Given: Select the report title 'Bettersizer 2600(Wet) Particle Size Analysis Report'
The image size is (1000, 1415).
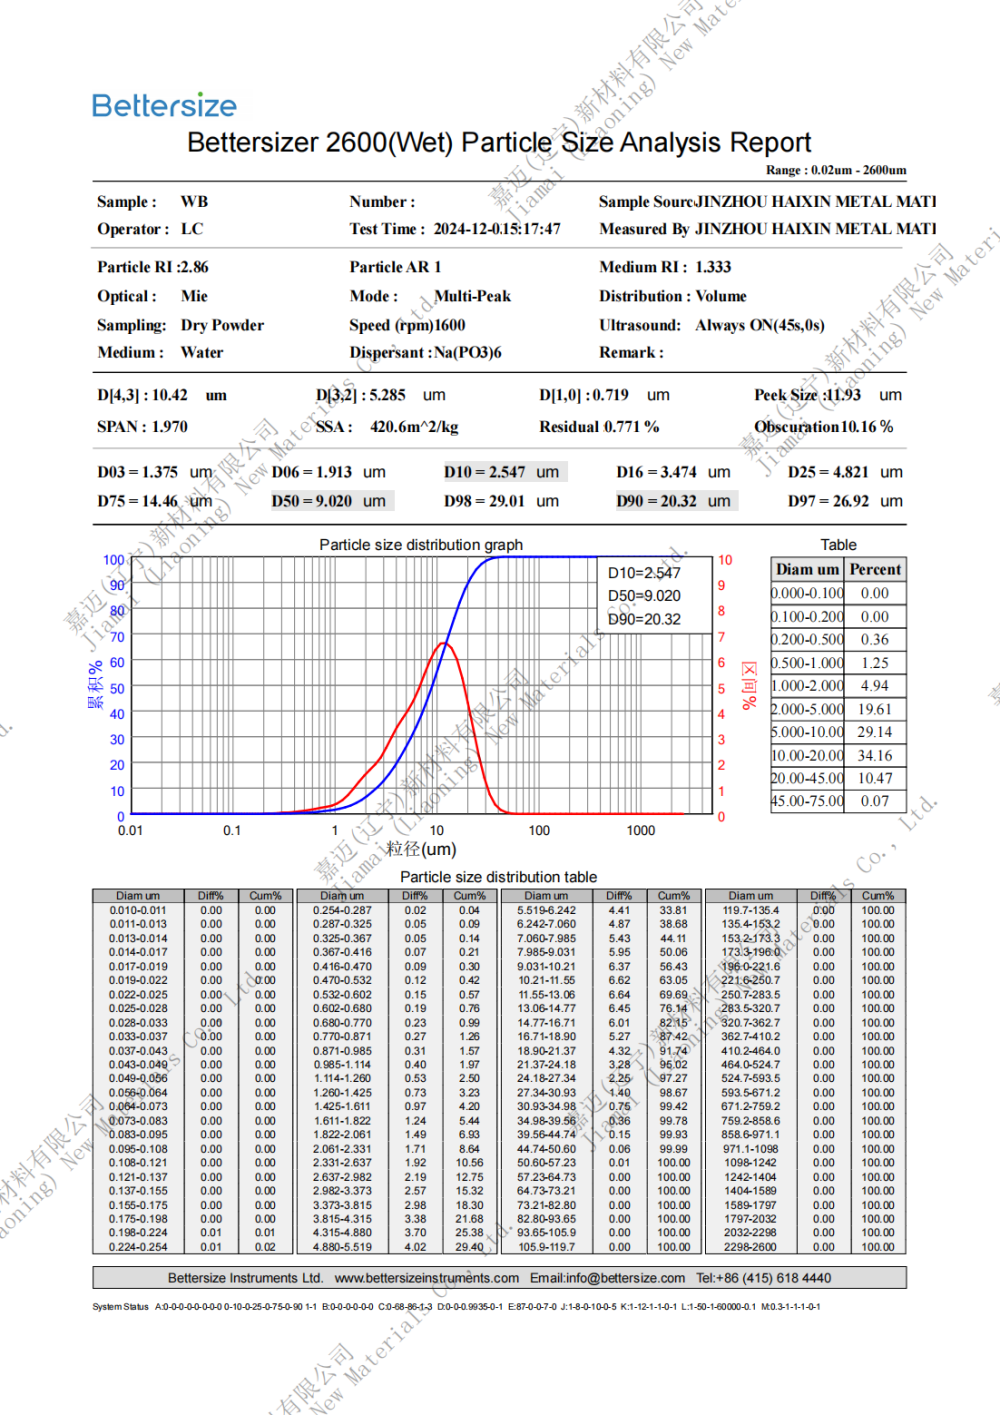Looking at the screenshot, I should coord(499,142).
